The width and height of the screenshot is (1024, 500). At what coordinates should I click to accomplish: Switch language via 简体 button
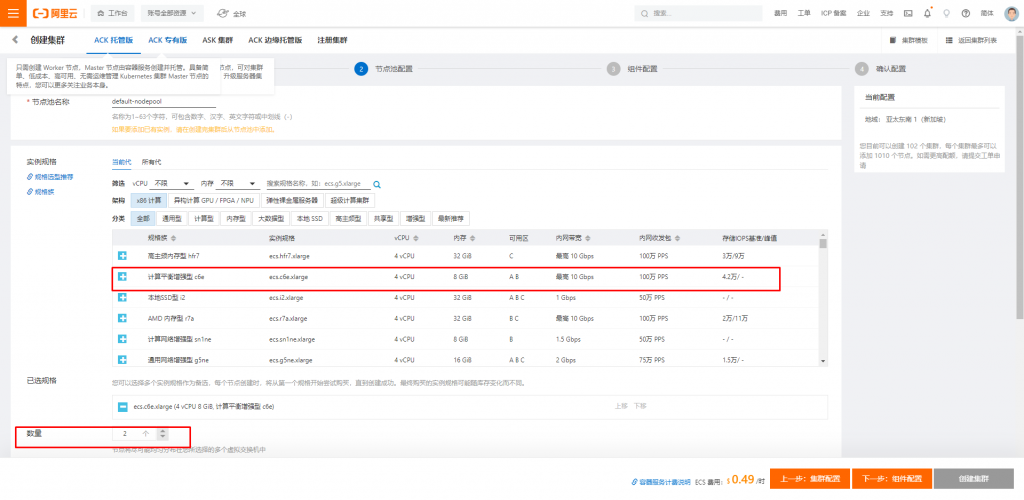pos(986,13)
